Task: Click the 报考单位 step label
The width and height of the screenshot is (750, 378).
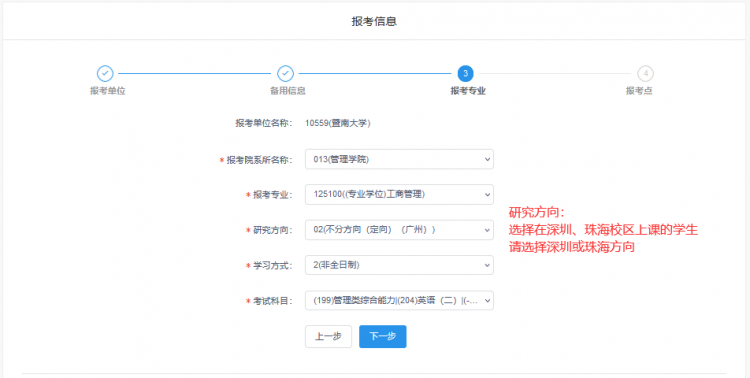Action: [x=108, y=91]
